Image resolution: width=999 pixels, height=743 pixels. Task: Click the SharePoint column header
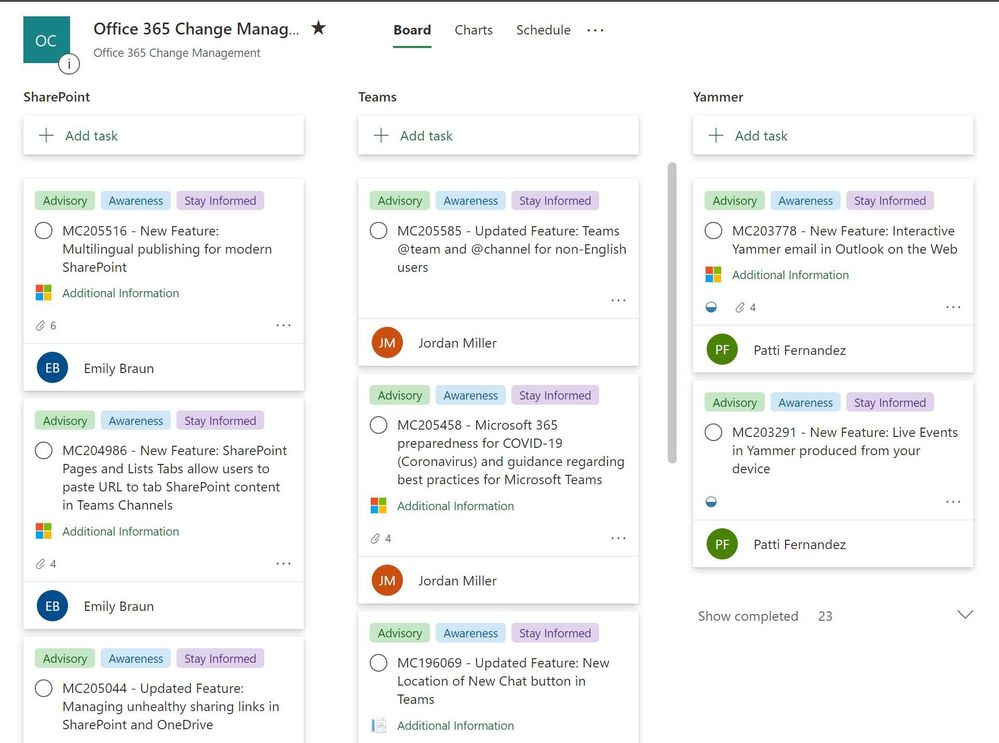tap(57, 97)
